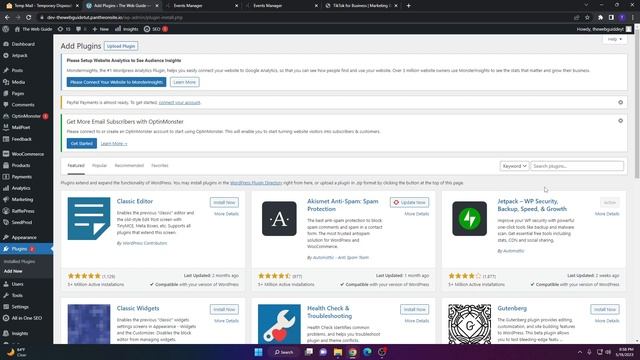Open Analytics in the sidebar

pyautogui.click(x=20, y=188)
